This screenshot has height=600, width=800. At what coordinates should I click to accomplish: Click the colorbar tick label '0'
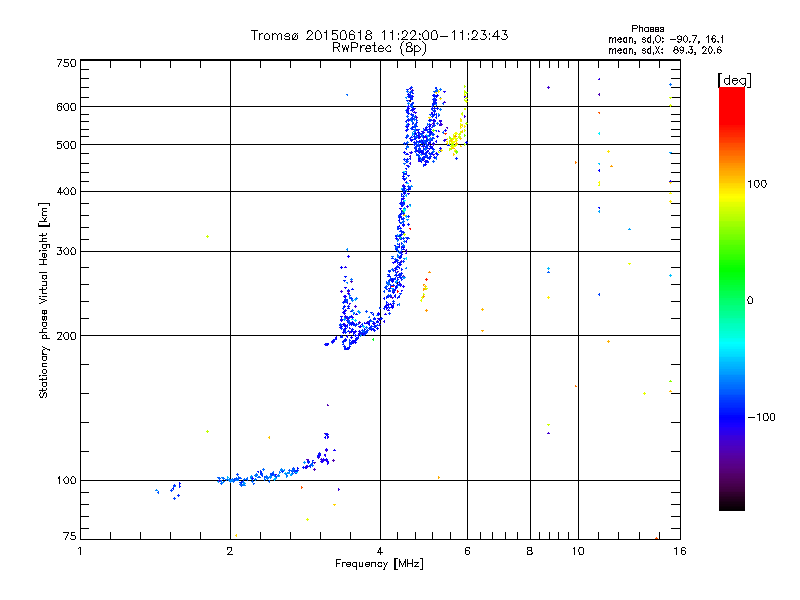click(750, 301)
